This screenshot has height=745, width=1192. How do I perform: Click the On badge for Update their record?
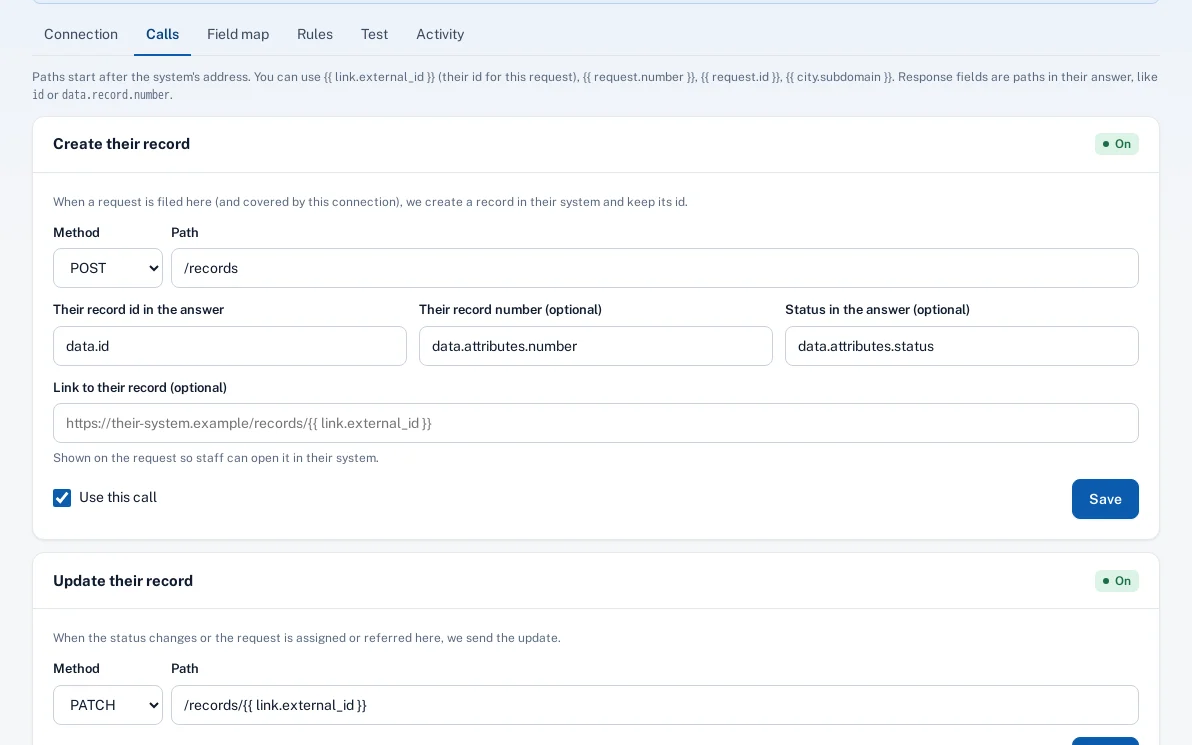(1117, 581)
